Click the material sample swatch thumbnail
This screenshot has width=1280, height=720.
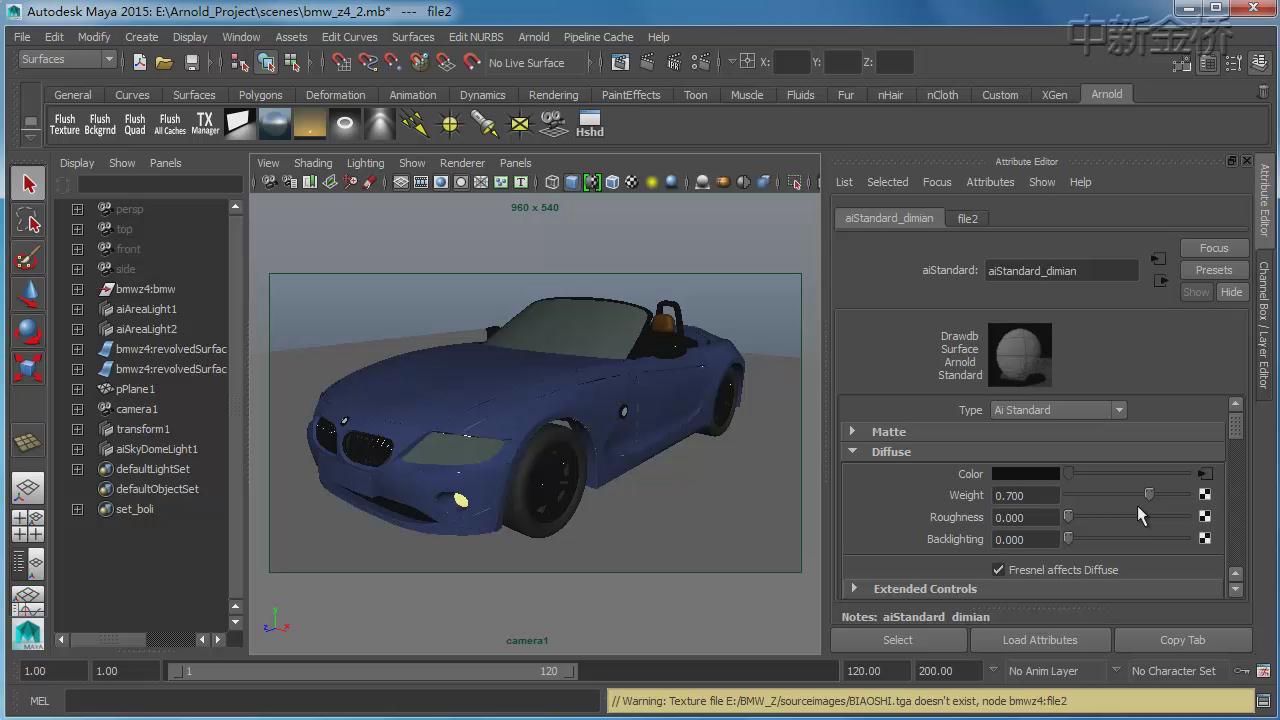1019,355
